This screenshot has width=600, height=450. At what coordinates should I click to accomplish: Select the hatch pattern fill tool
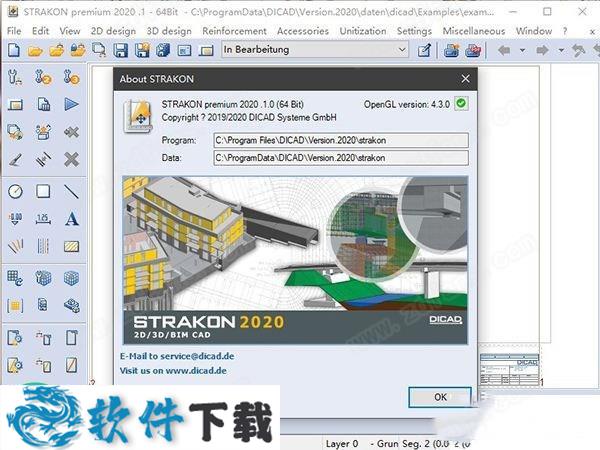(72, 246)
